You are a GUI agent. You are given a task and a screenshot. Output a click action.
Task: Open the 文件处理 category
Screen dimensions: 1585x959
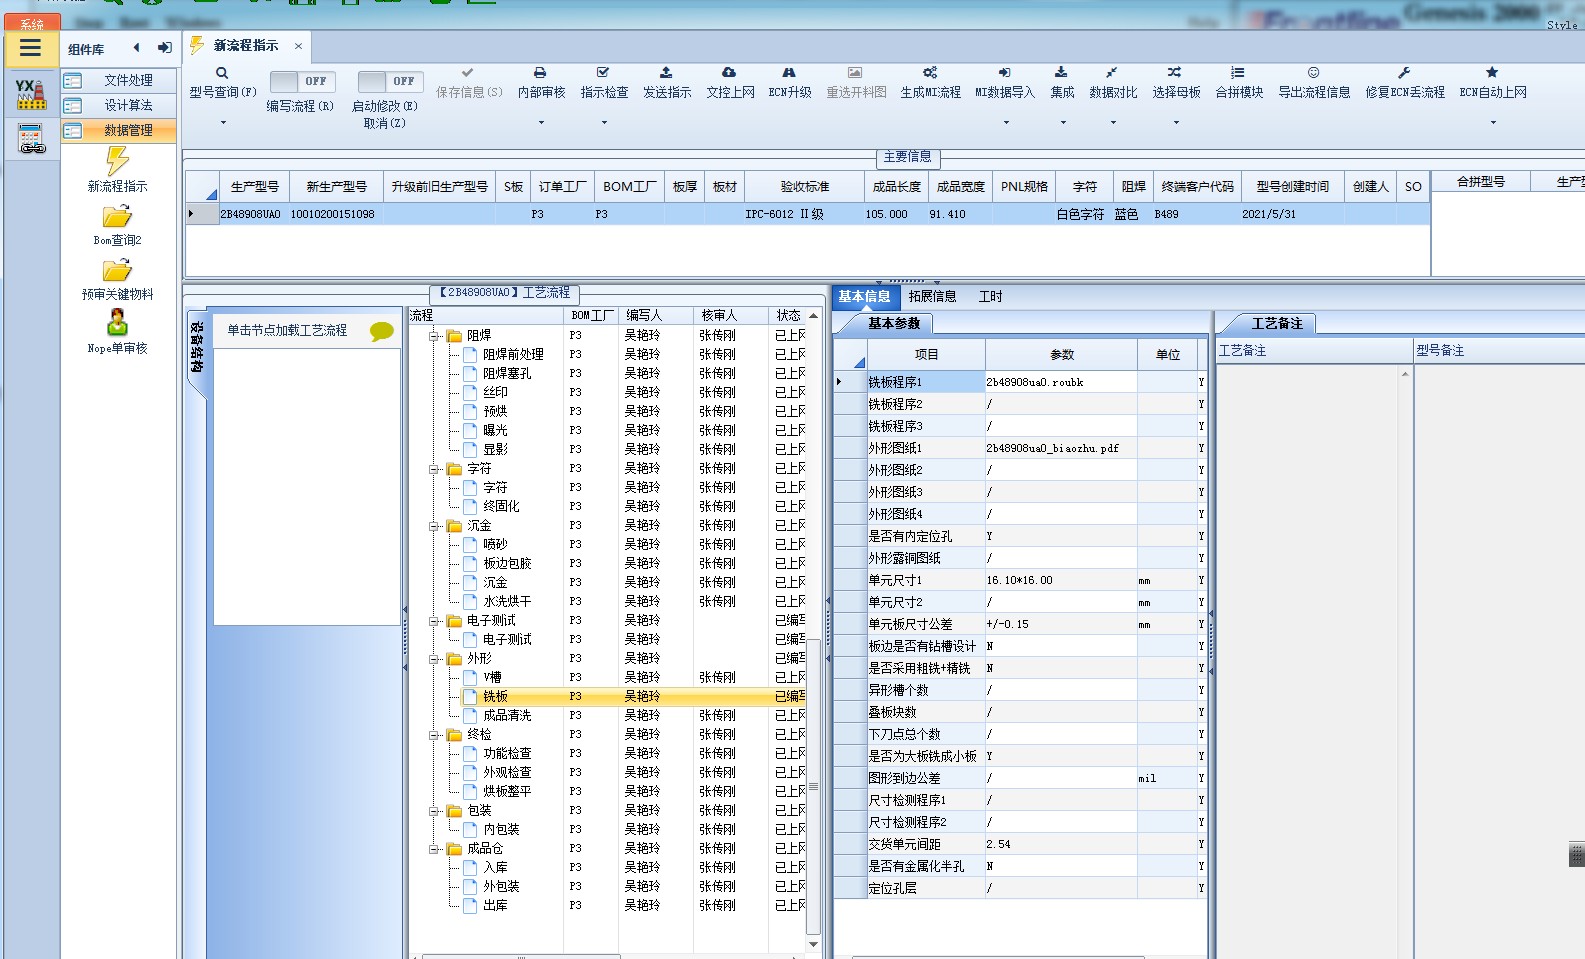point(119,80)
